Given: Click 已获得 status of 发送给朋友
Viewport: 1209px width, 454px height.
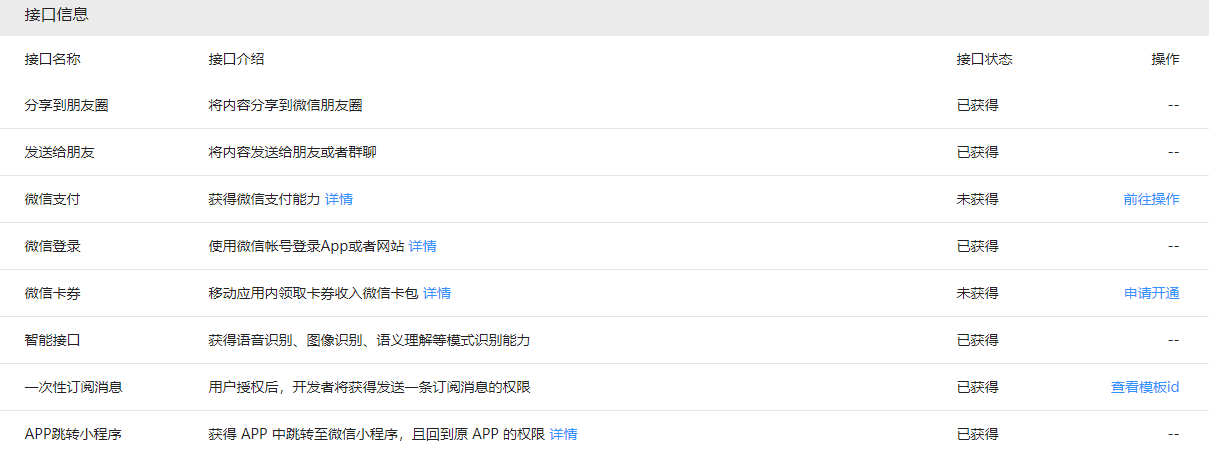Looking at the screenshot, I should [977, 152].
